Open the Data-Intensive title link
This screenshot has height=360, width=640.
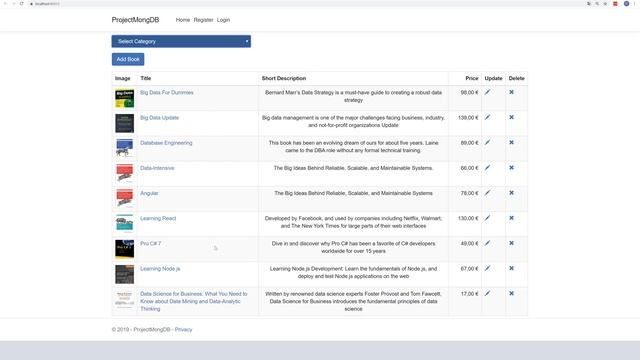[x=157, y=168]
